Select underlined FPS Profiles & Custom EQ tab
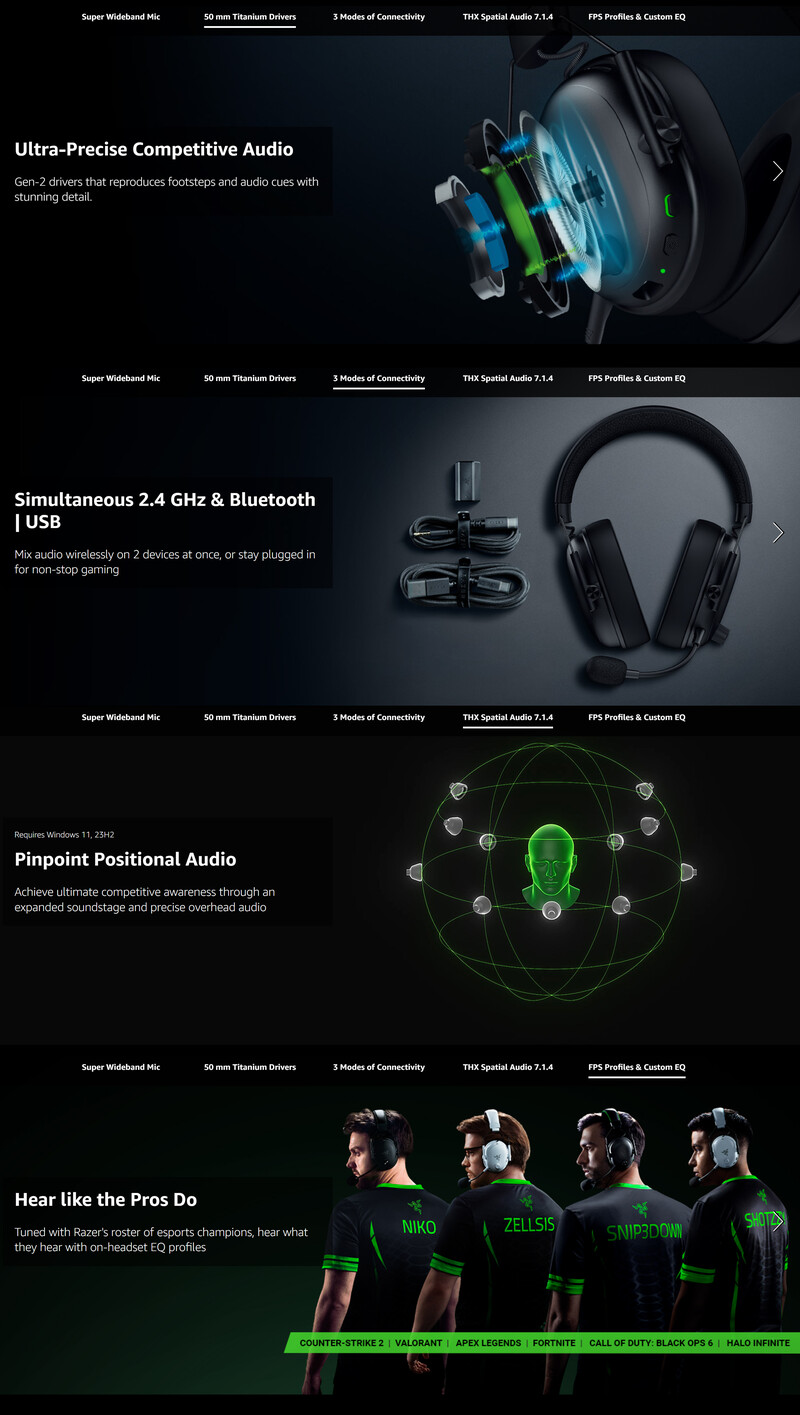 point(637,1067)
